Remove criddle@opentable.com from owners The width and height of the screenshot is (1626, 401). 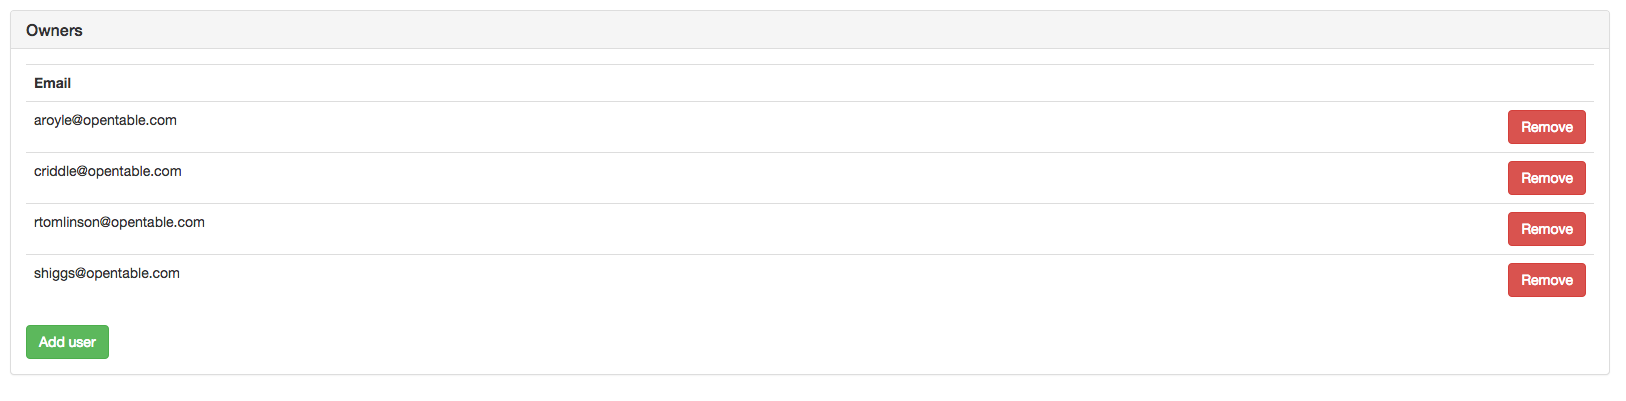pyautogui.click(x=1546, y=178)
